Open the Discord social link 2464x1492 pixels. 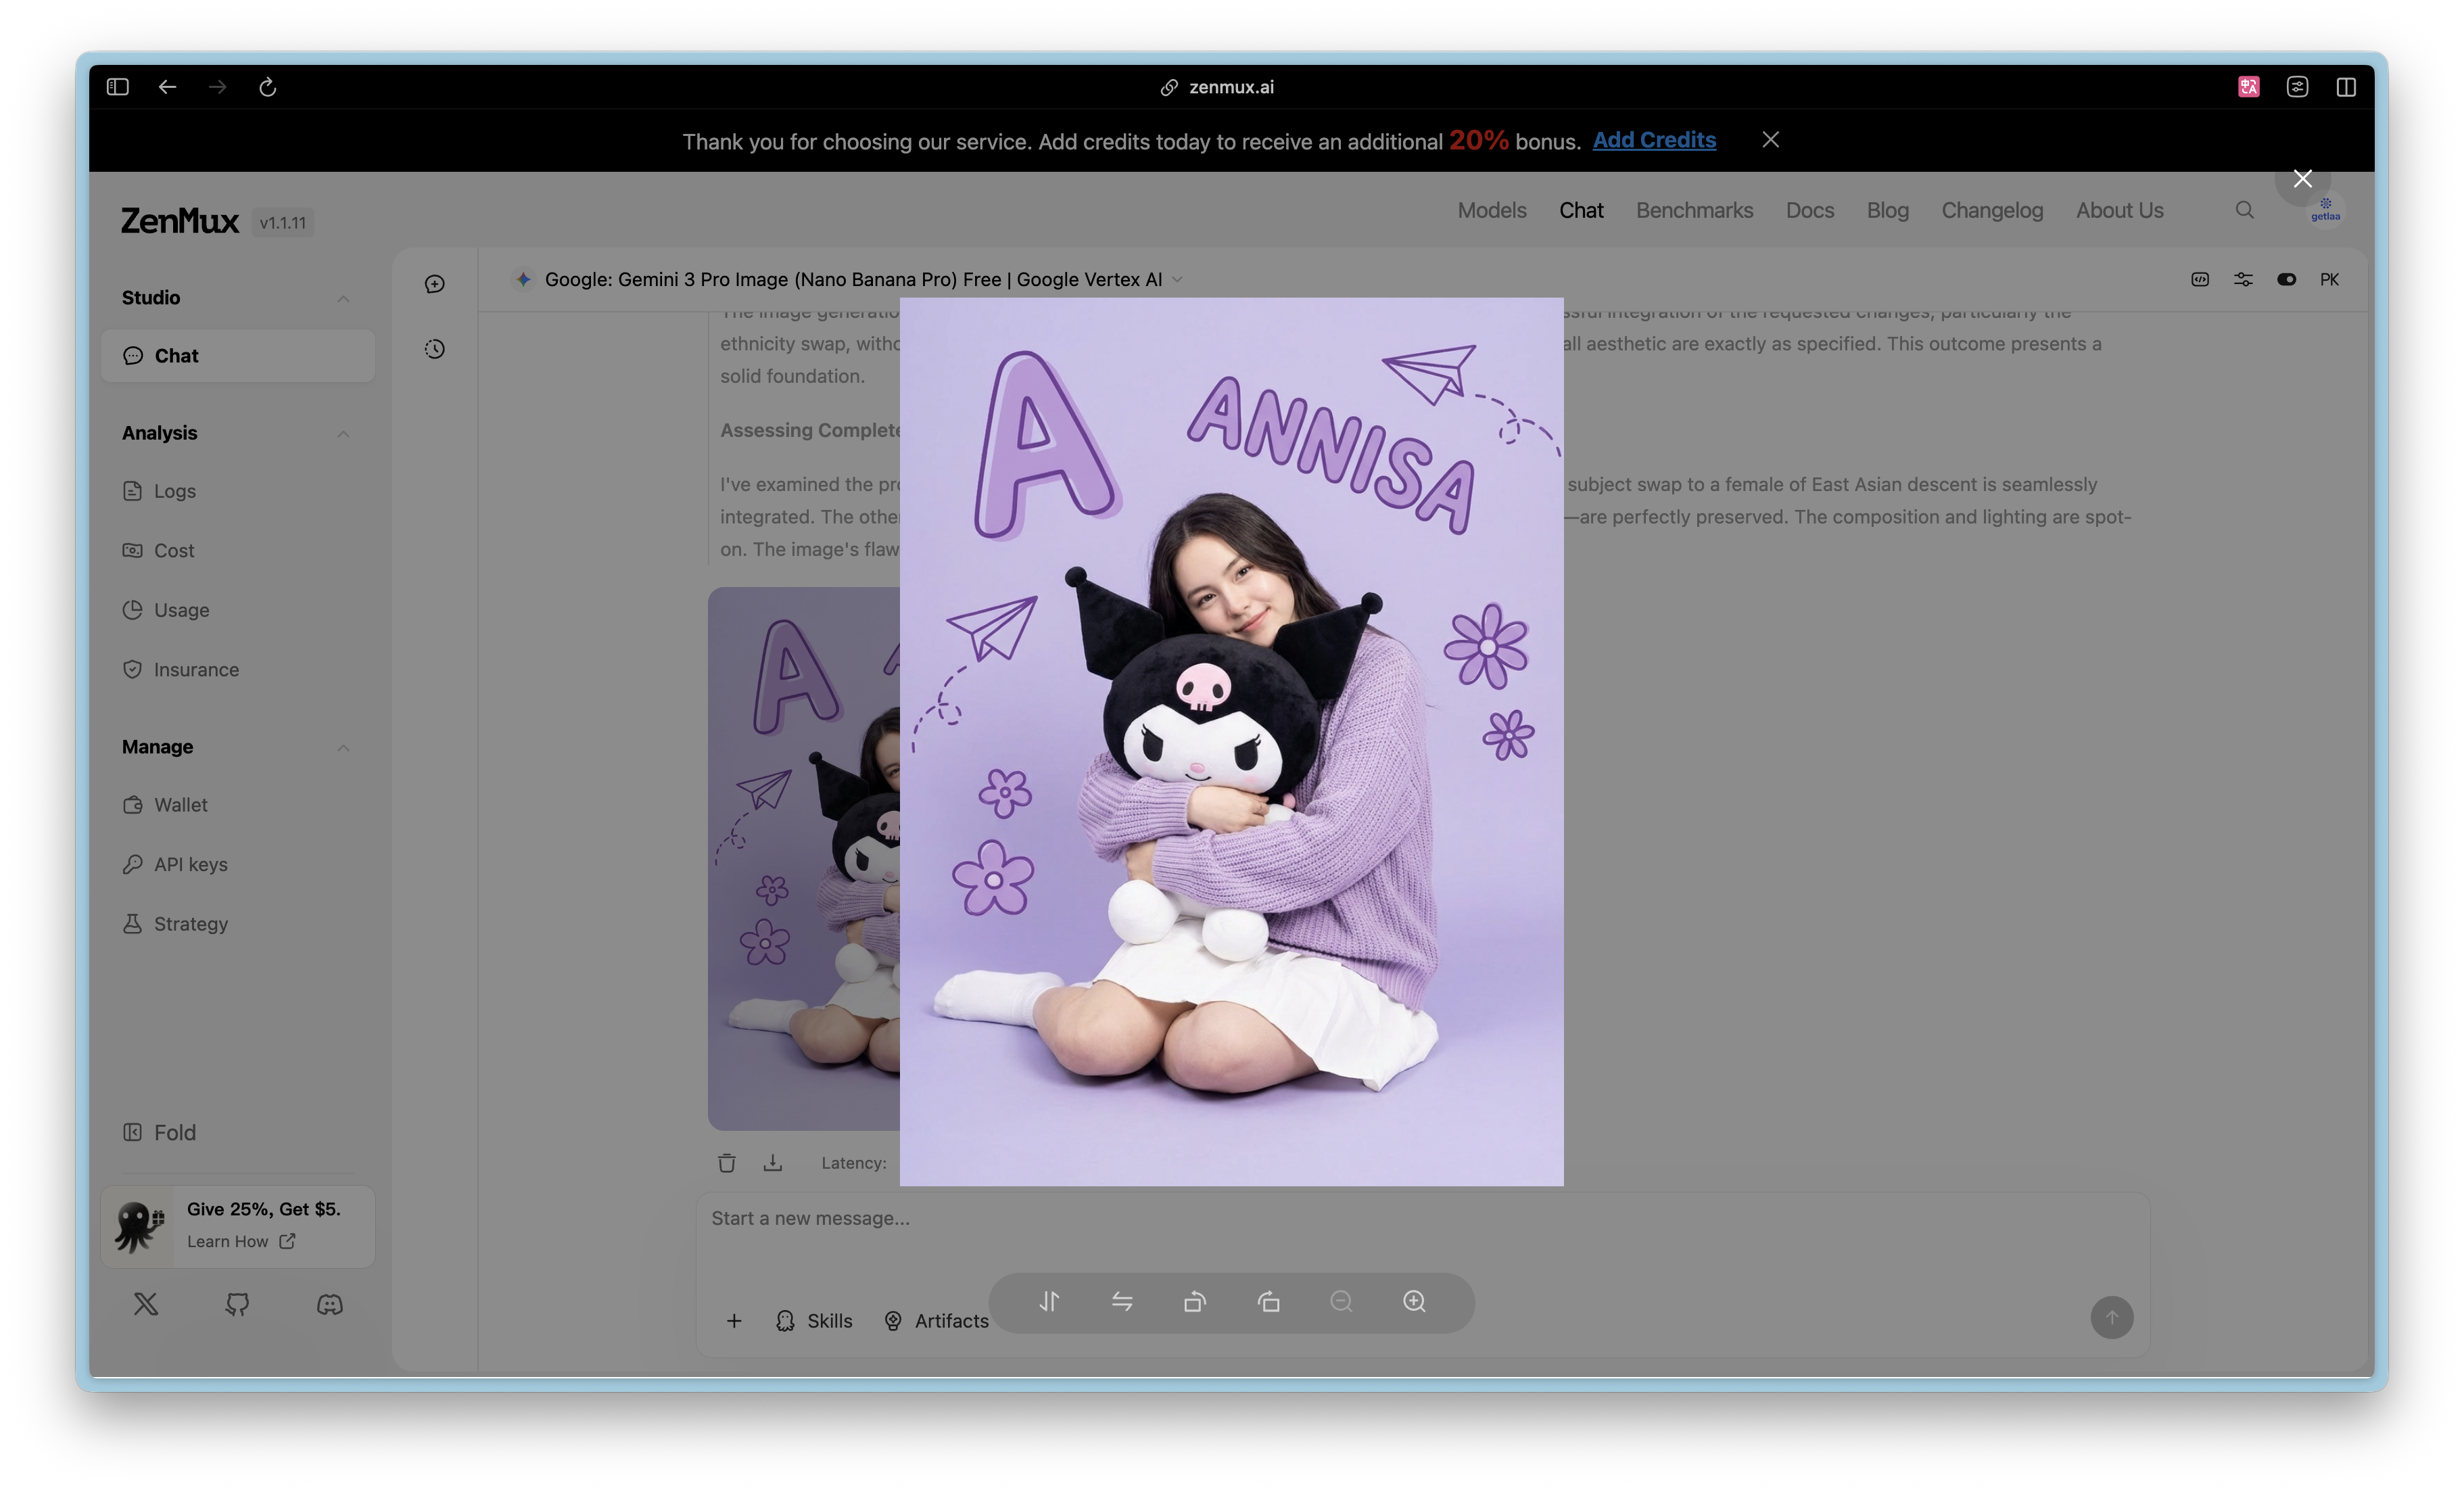[x=329, y=1303]
